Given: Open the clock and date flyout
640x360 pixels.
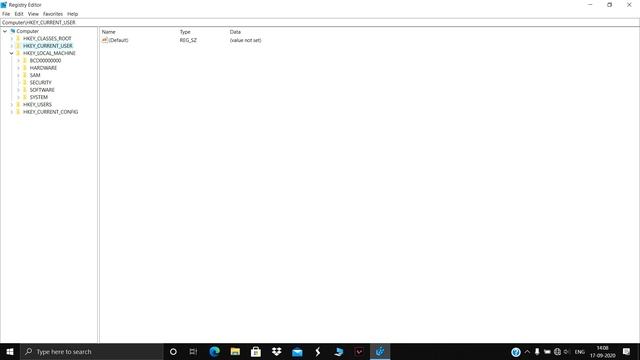Looking at the screenshot, I should click(602, 352).
